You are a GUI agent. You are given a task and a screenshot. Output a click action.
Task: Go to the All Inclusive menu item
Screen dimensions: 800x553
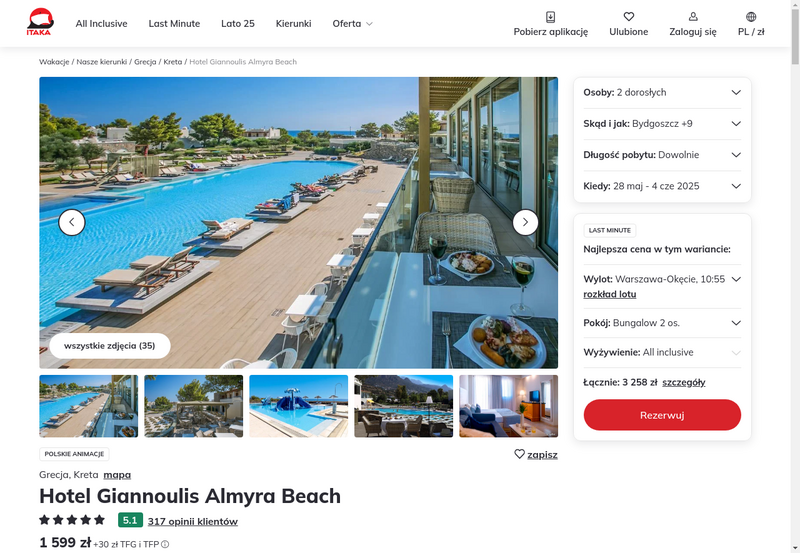102,23
